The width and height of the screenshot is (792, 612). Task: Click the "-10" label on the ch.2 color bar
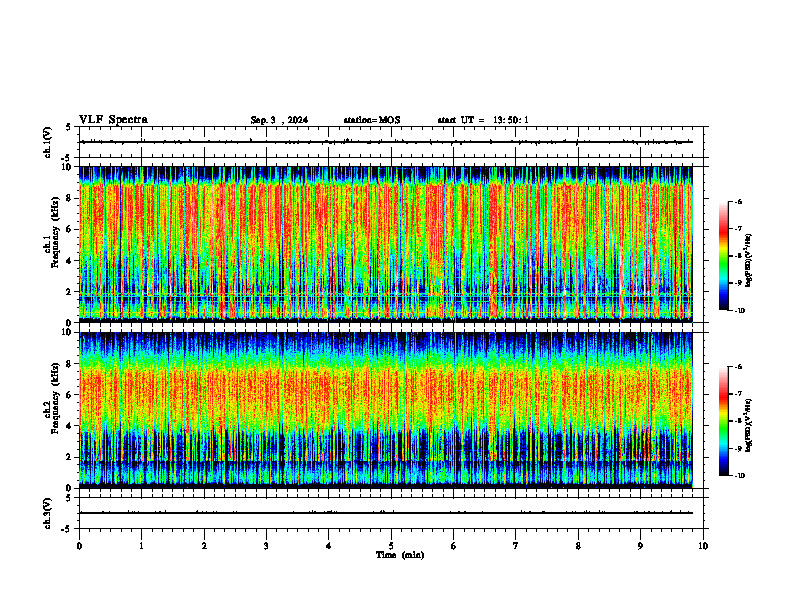pyautogui.click(x=740, y=476)
